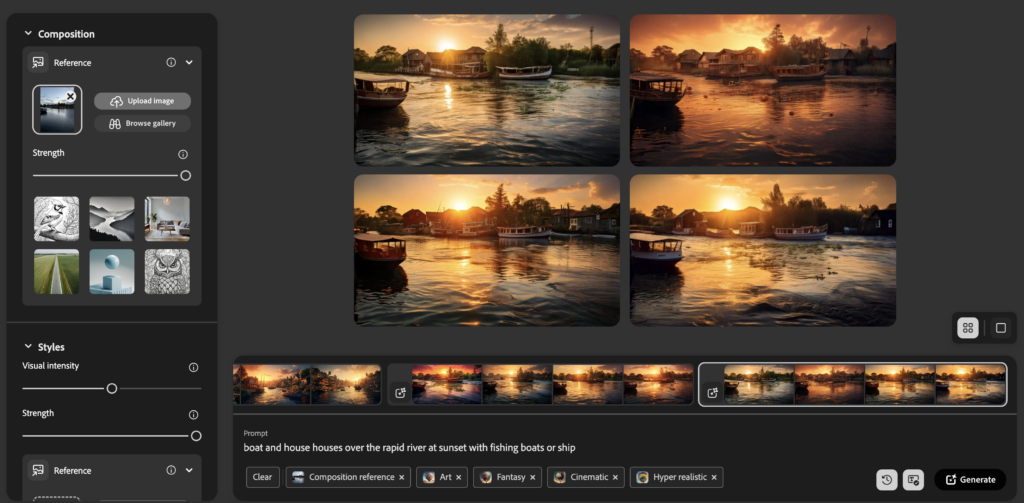Image resolution: width=1024 pixels, height=503 pixels.
Task: Select the living room interior reference thumbnail
Action: point(167,219)
